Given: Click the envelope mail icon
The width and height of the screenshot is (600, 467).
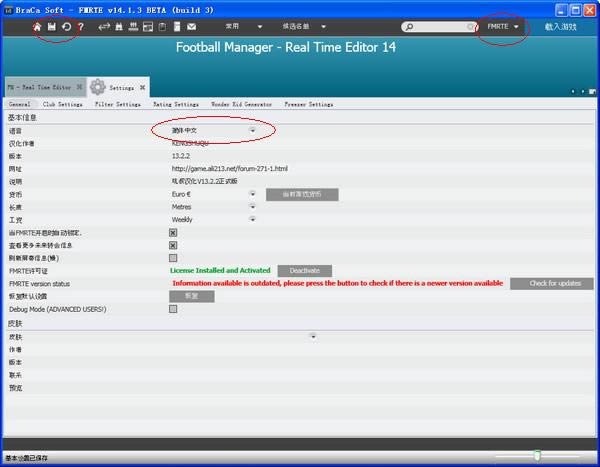Looking at the screenshot, I should [x=191, y=26].
